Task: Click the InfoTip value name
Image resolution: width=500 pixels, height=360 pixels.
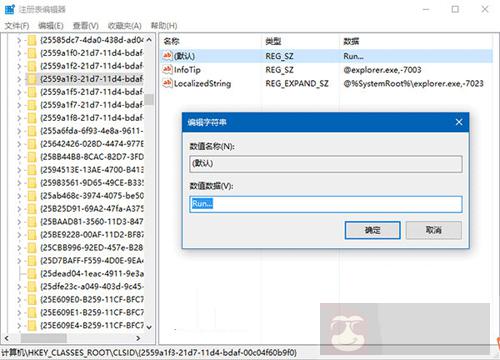Action: pyautogui.click(x=187, y=70)
